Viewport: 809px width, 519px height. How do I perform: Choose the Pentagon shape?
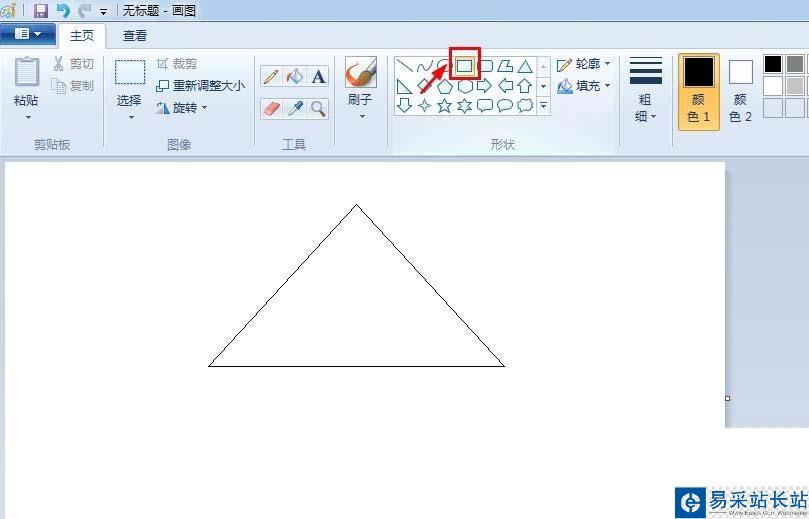(x=445, y=86)
